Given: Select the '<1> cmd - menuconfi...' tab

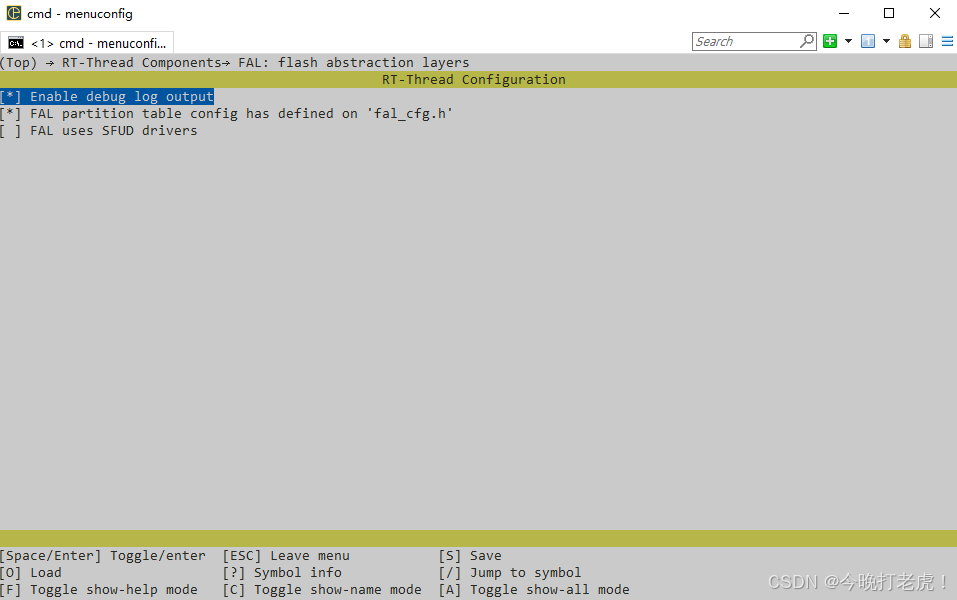Looking at the screenshot, I should point(88,43).
